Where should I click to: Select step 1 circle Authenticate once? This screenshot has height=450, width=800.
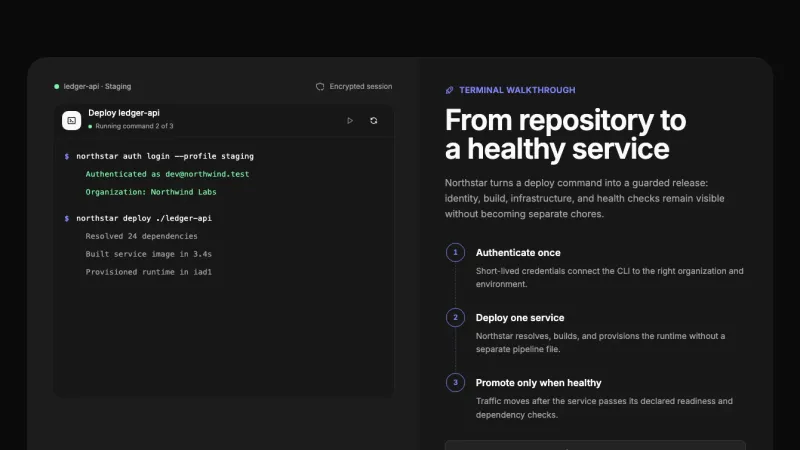coord(456,253)
